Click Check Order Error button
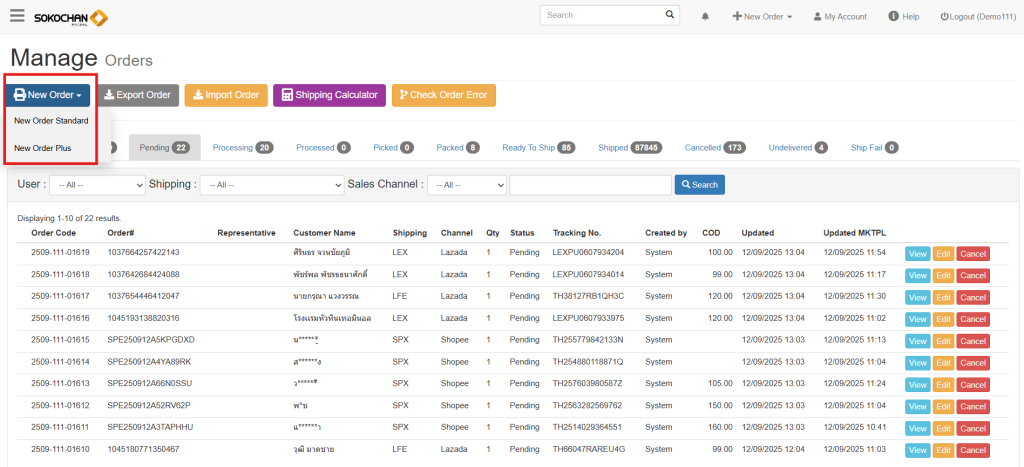1024x467 pixels. 443,95
